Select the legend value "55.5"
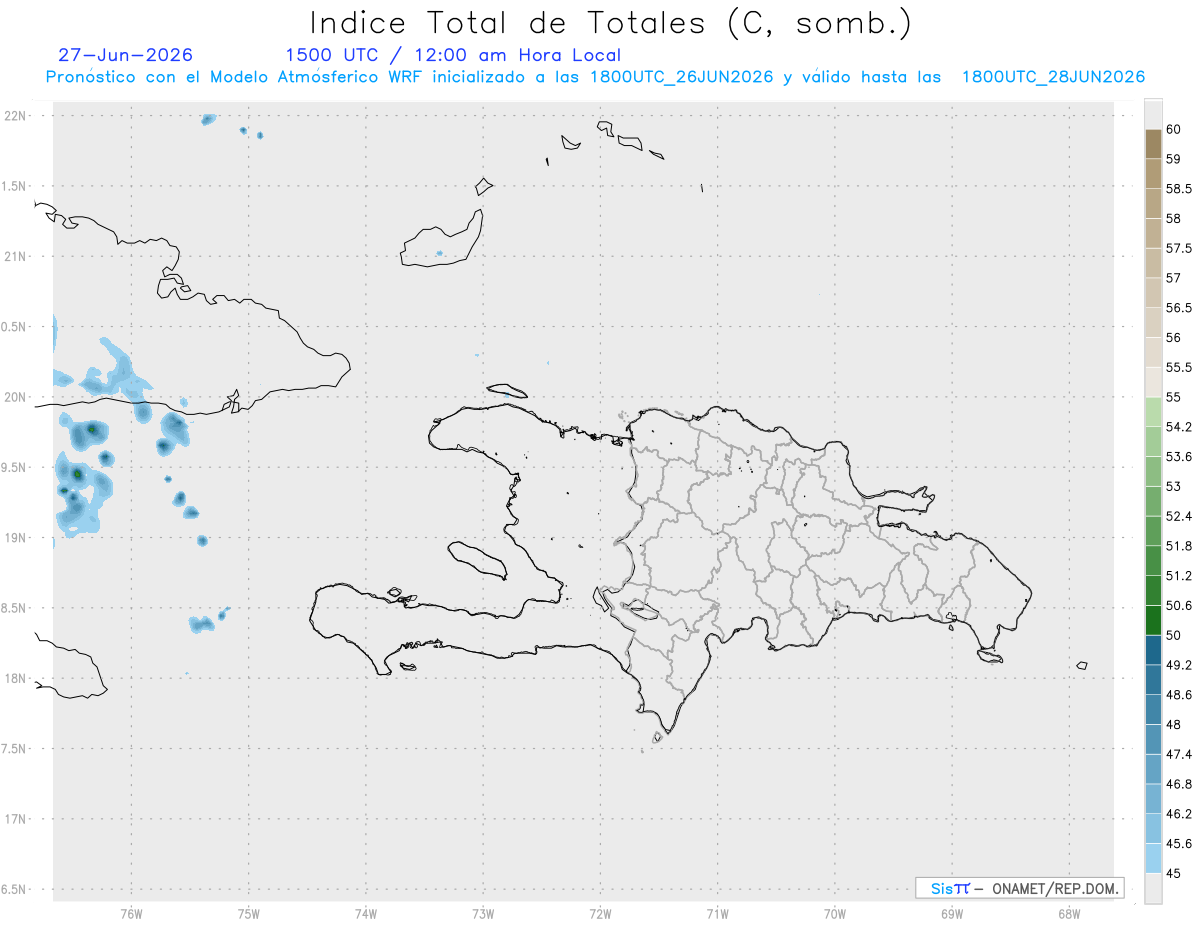The width and height of the screenshot is (1200, 927). point(1179,368)
